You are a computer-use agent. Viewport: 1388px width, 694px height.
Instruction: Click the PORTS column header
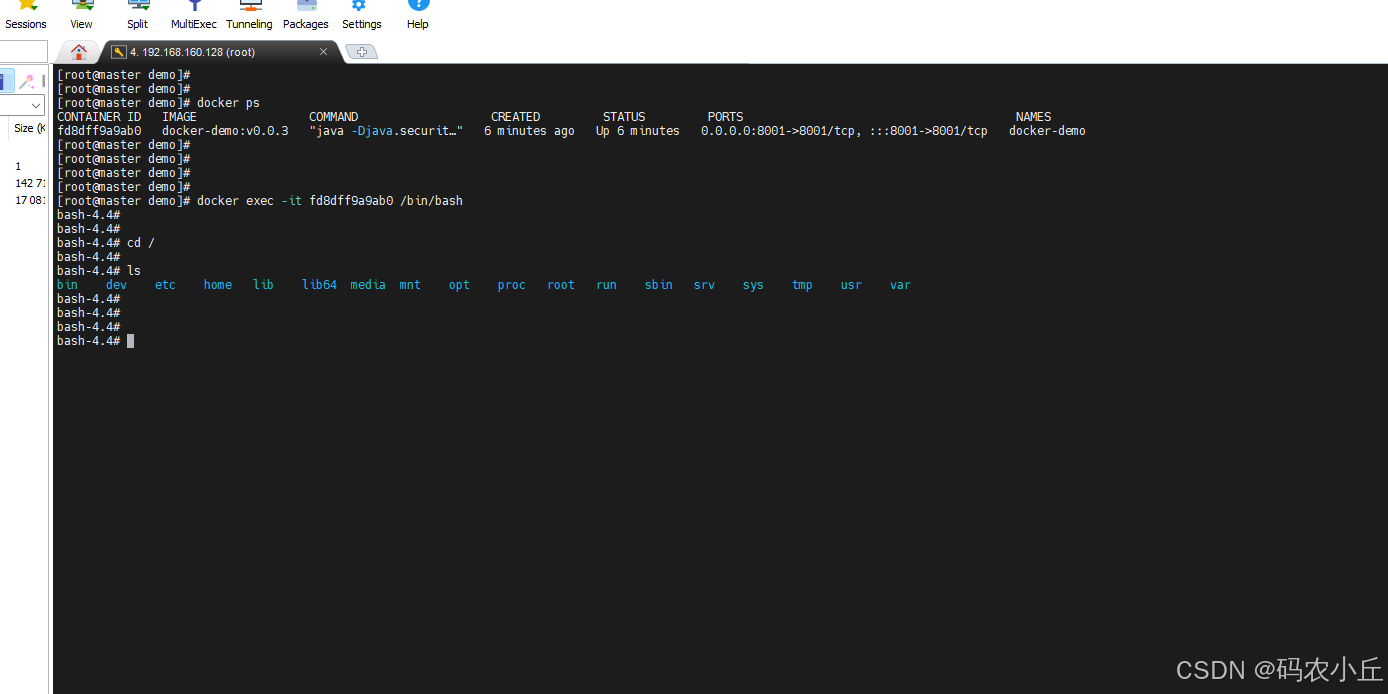coord(726,117)
